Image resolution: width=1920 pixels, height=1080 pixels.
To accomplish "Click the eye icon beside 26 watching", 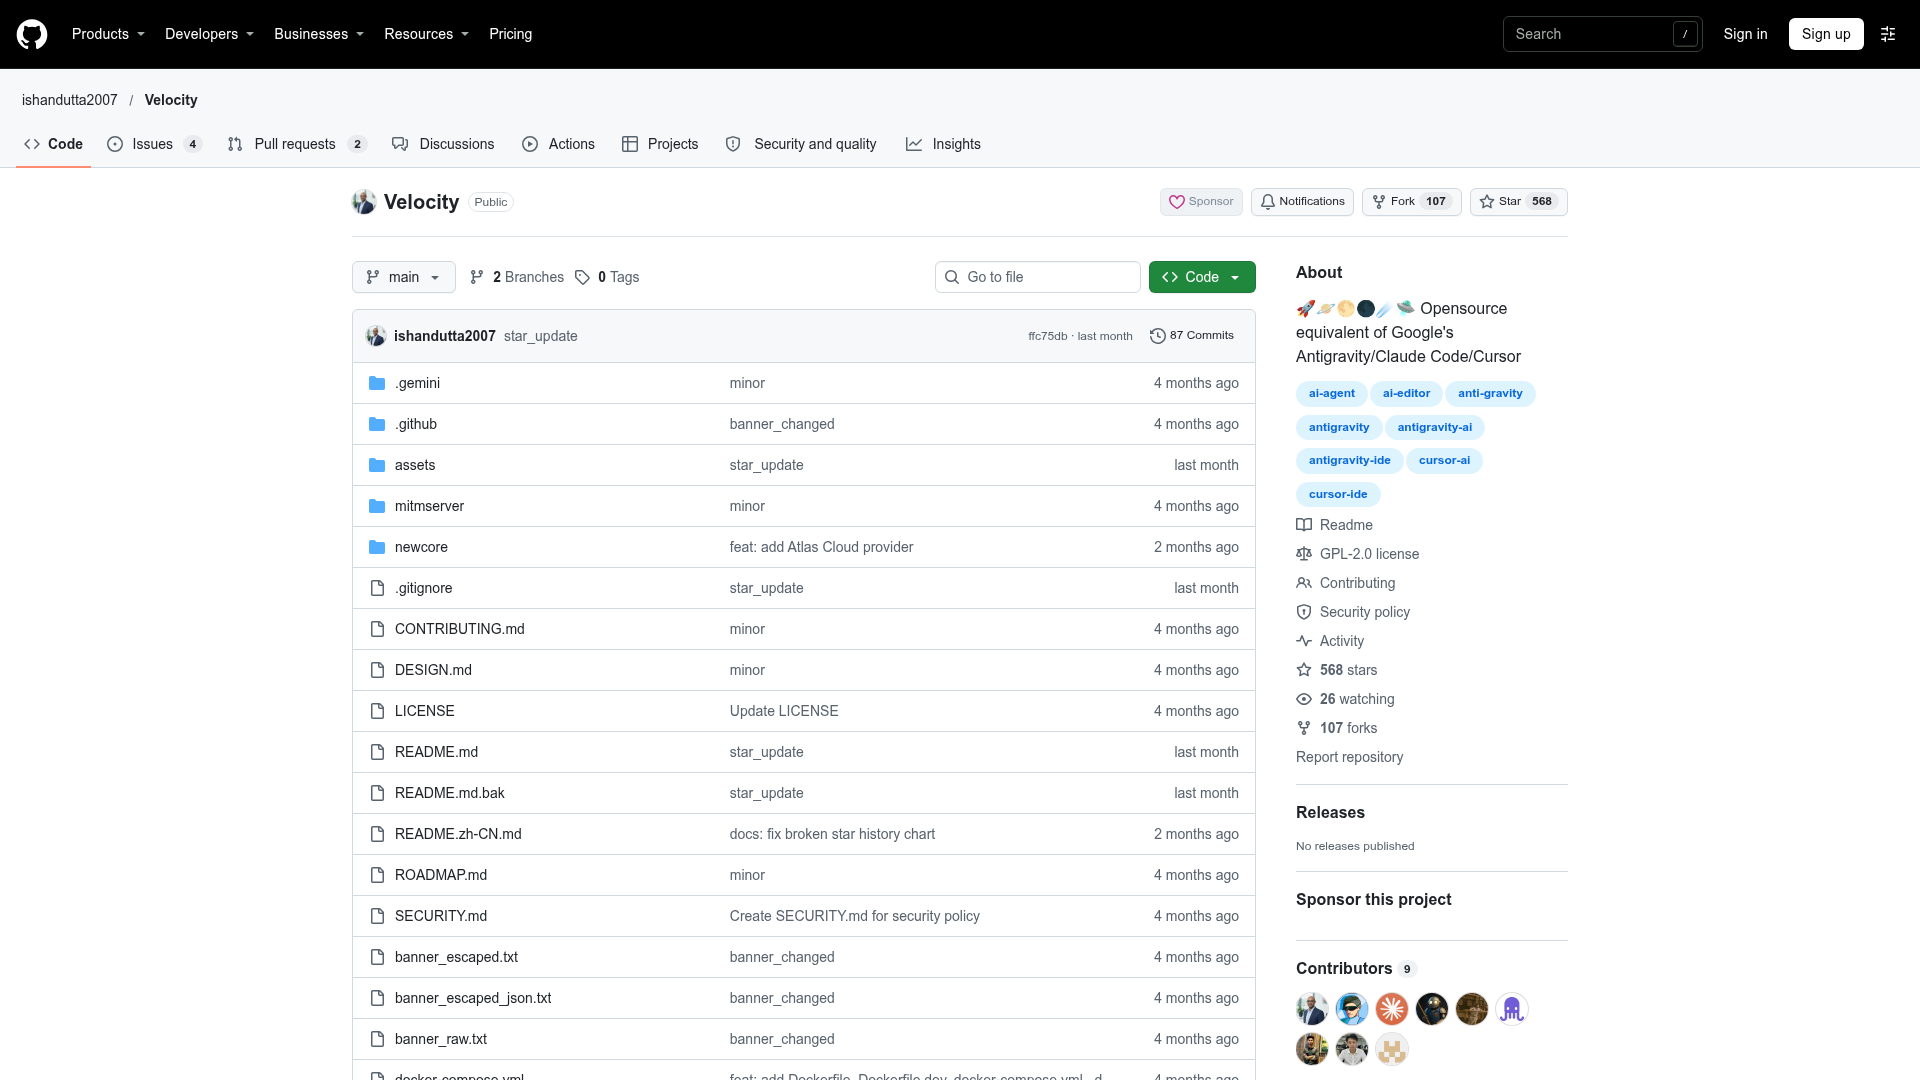I will [1304, 699].
